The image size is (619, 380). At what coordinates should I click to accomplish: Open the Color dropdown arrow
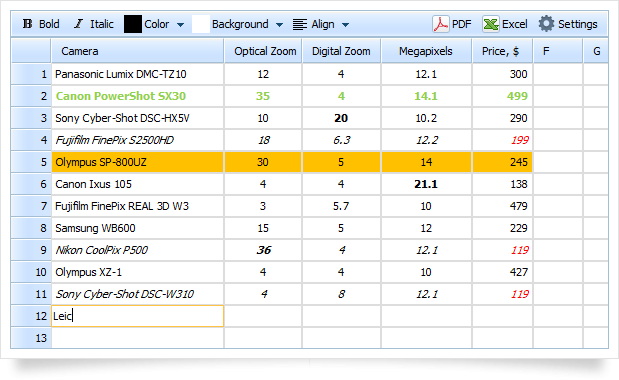click(180, 25)
